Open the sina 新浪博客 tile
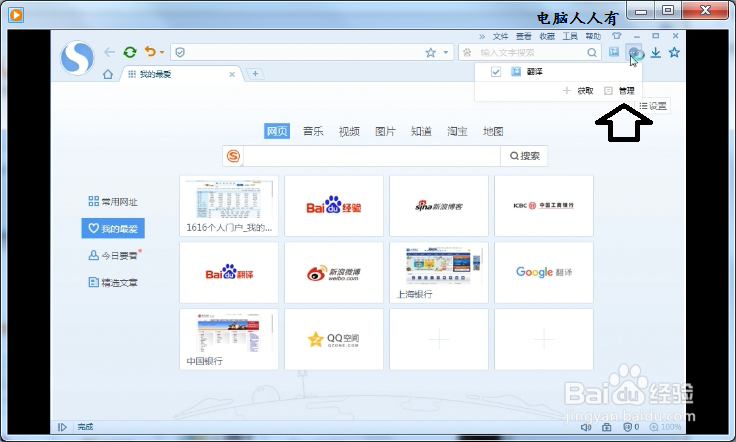The height and width of the screenshot is (442, 736). 439,206
